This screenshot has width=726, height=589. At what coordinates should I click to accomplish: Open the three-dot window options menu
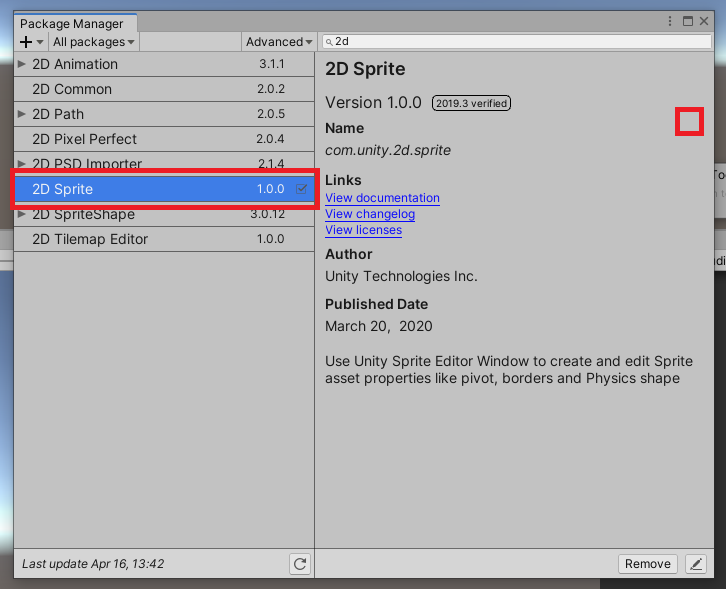pos(670,21)
